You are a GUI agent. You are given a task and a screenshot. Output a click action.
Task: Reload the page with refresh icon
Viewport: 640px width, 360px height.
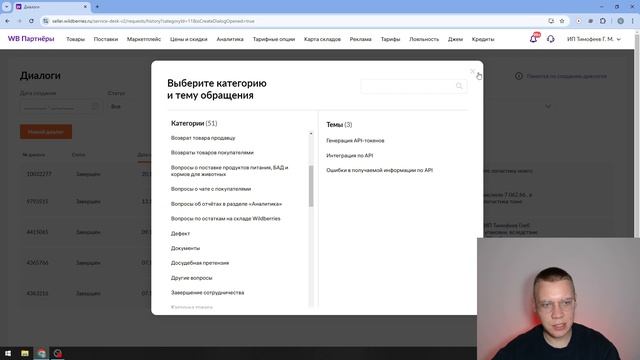pos(31,21)
